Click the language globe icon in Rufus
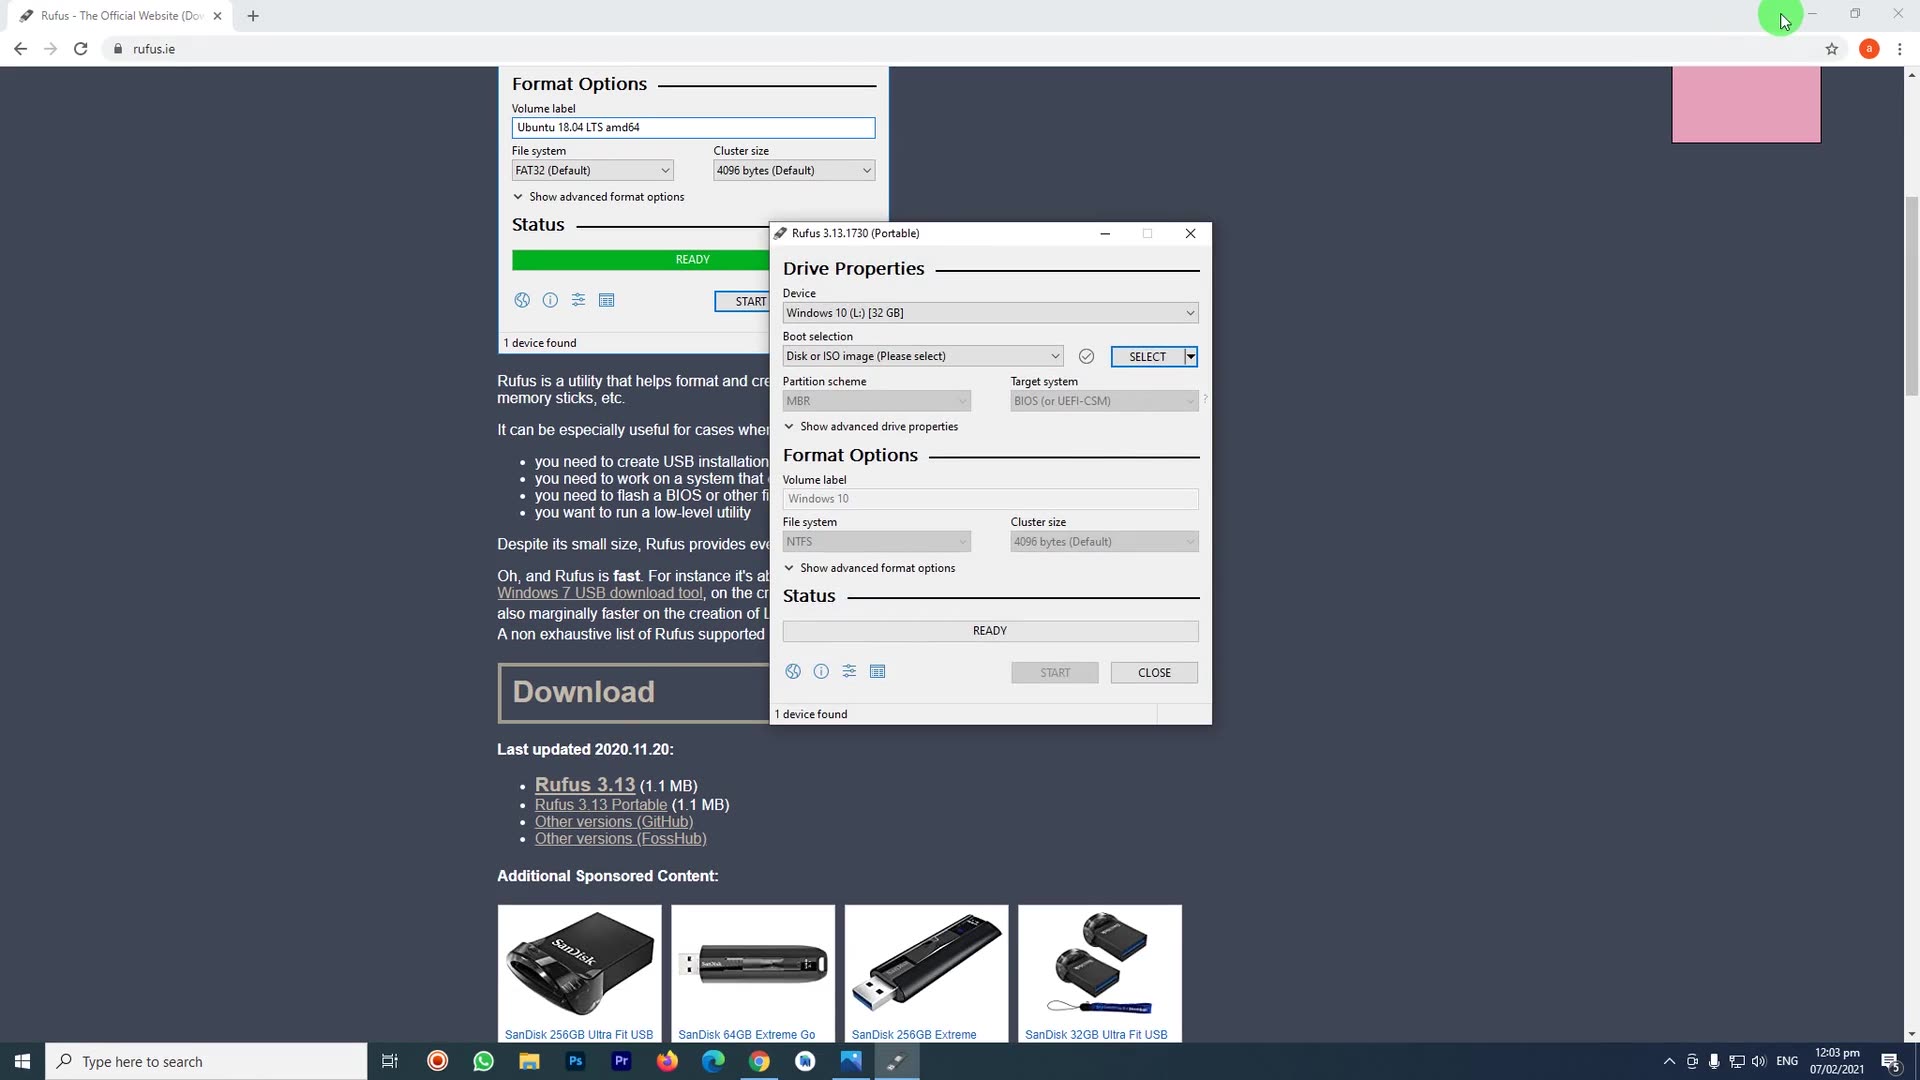This screenshot has width=1920, height=1080. 792,672
